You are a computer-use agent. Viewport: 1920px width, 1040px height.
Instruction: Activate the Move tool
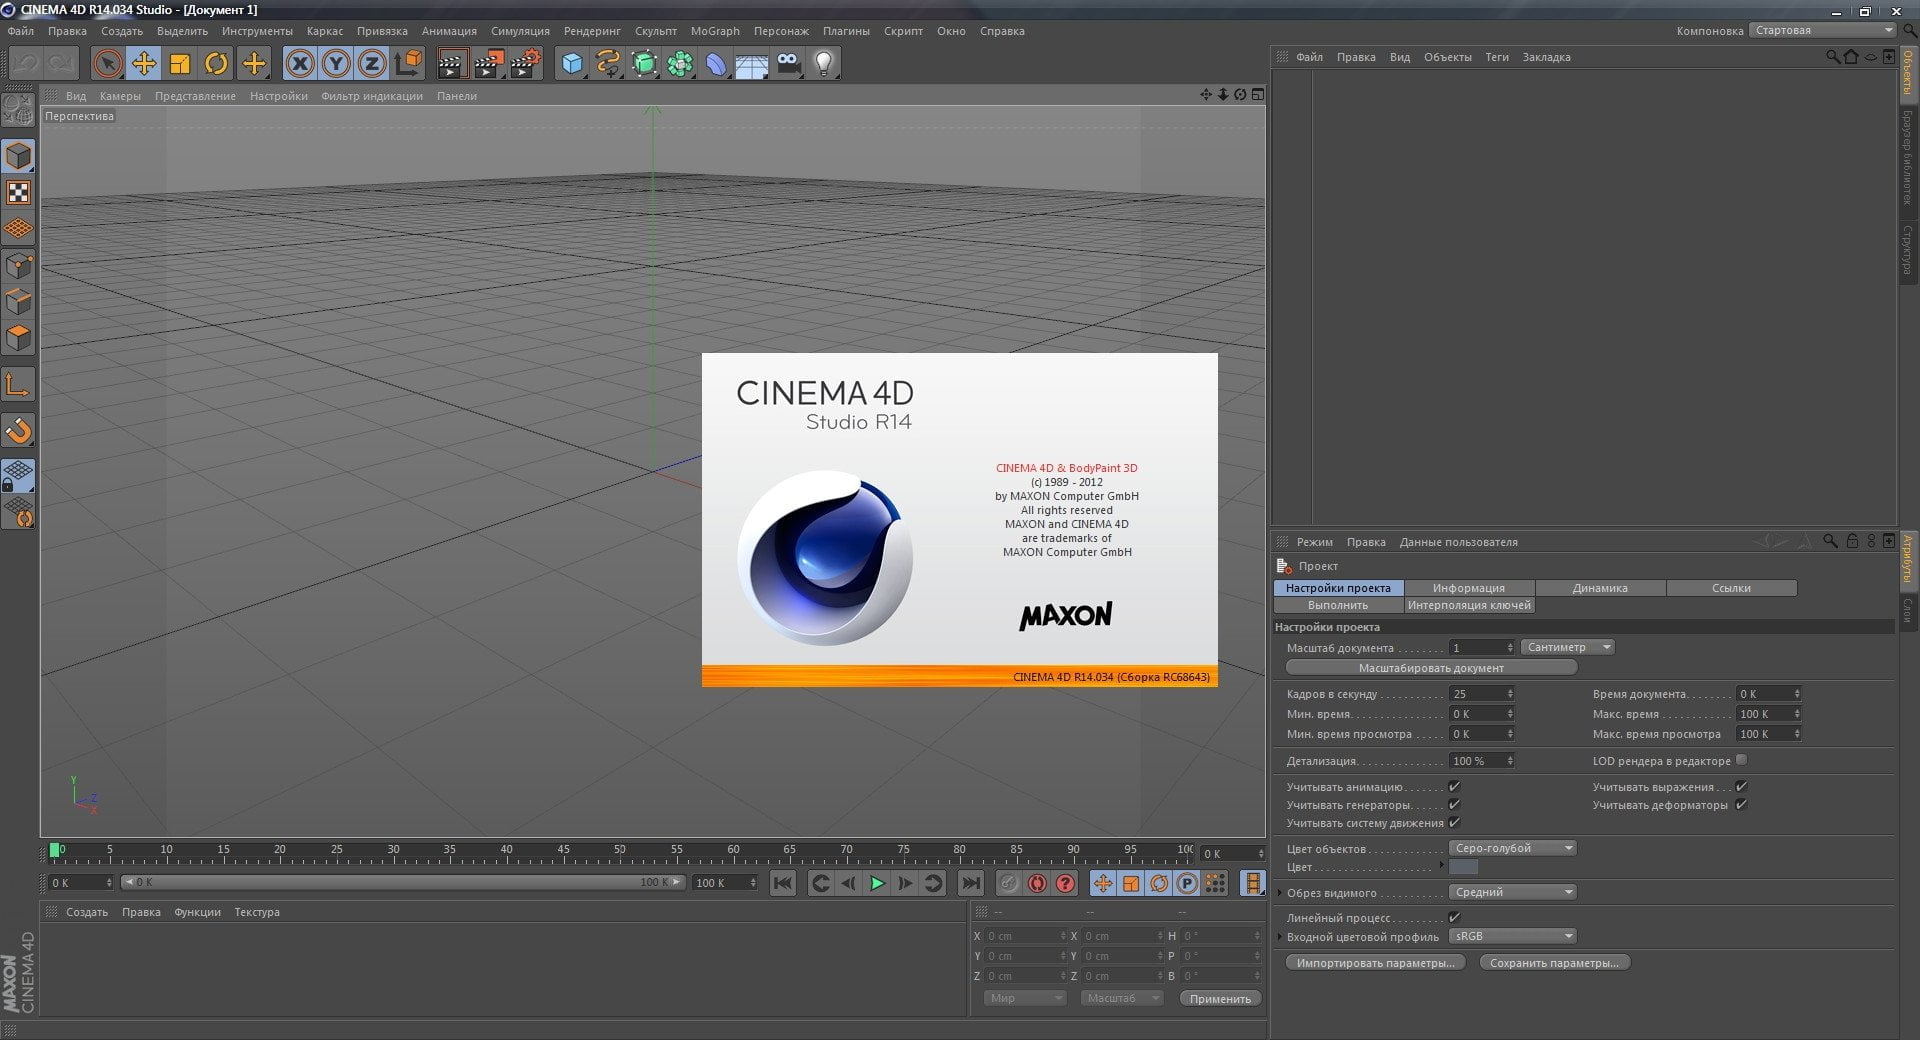(x=144, y=64)
